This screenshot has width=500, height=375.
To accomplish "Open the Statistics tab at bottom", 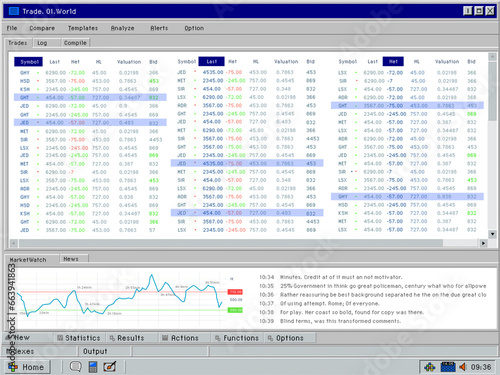I will 79,338.
